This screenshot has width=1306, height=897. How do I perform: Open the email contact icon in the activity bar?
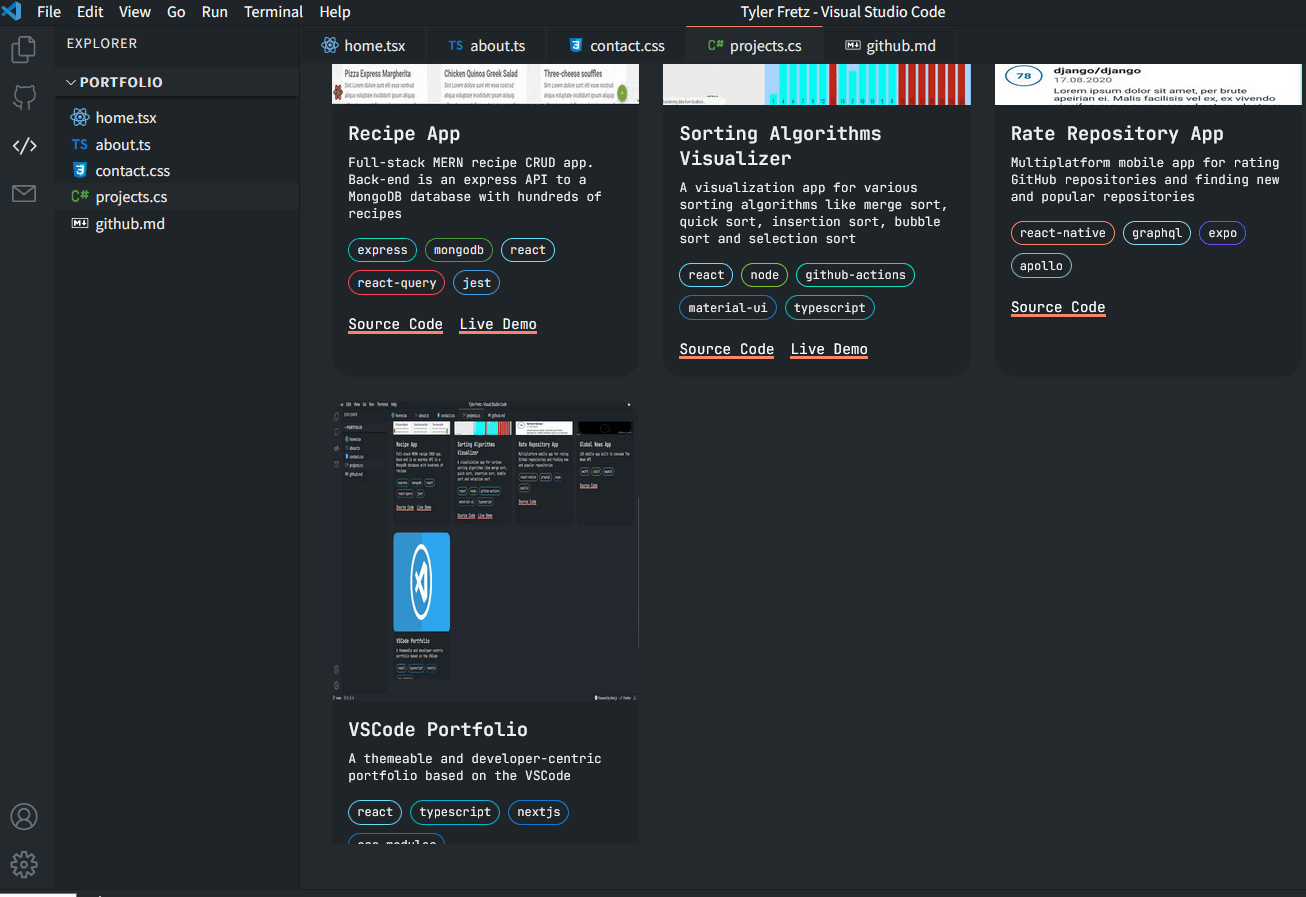(x=23, y=193)
